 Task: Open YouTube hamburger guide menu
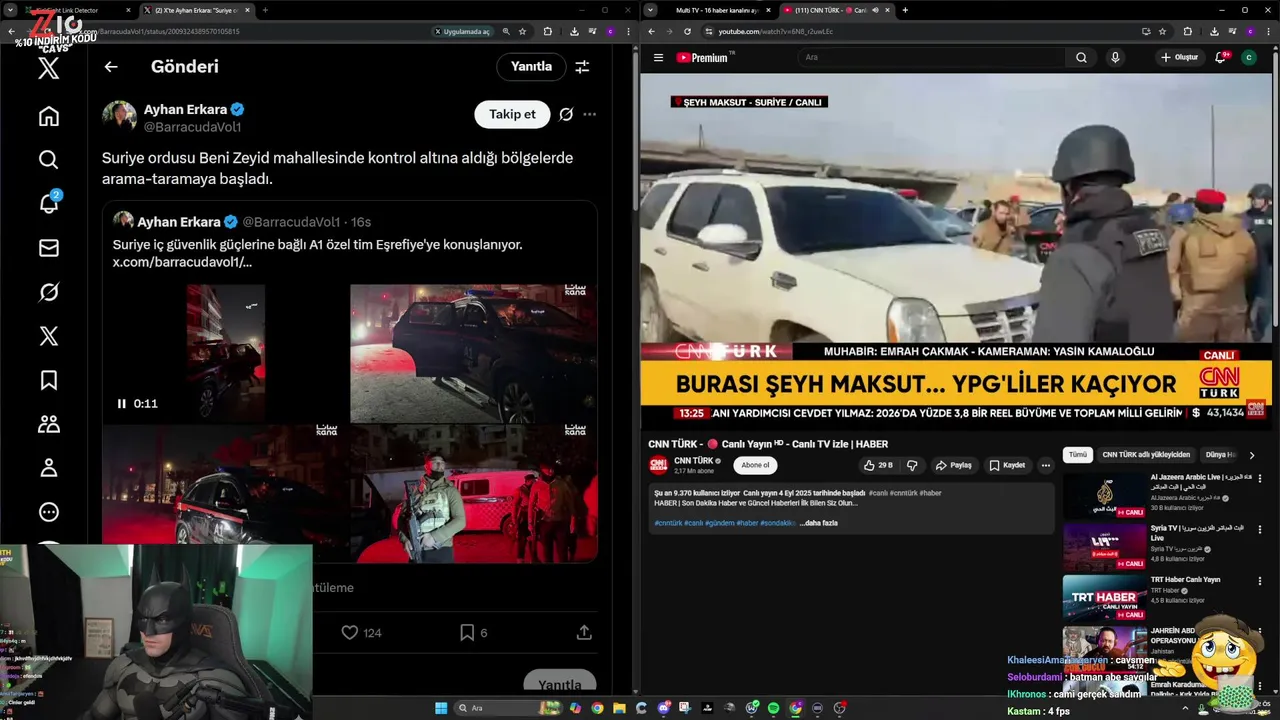click(x=658, y=58)
